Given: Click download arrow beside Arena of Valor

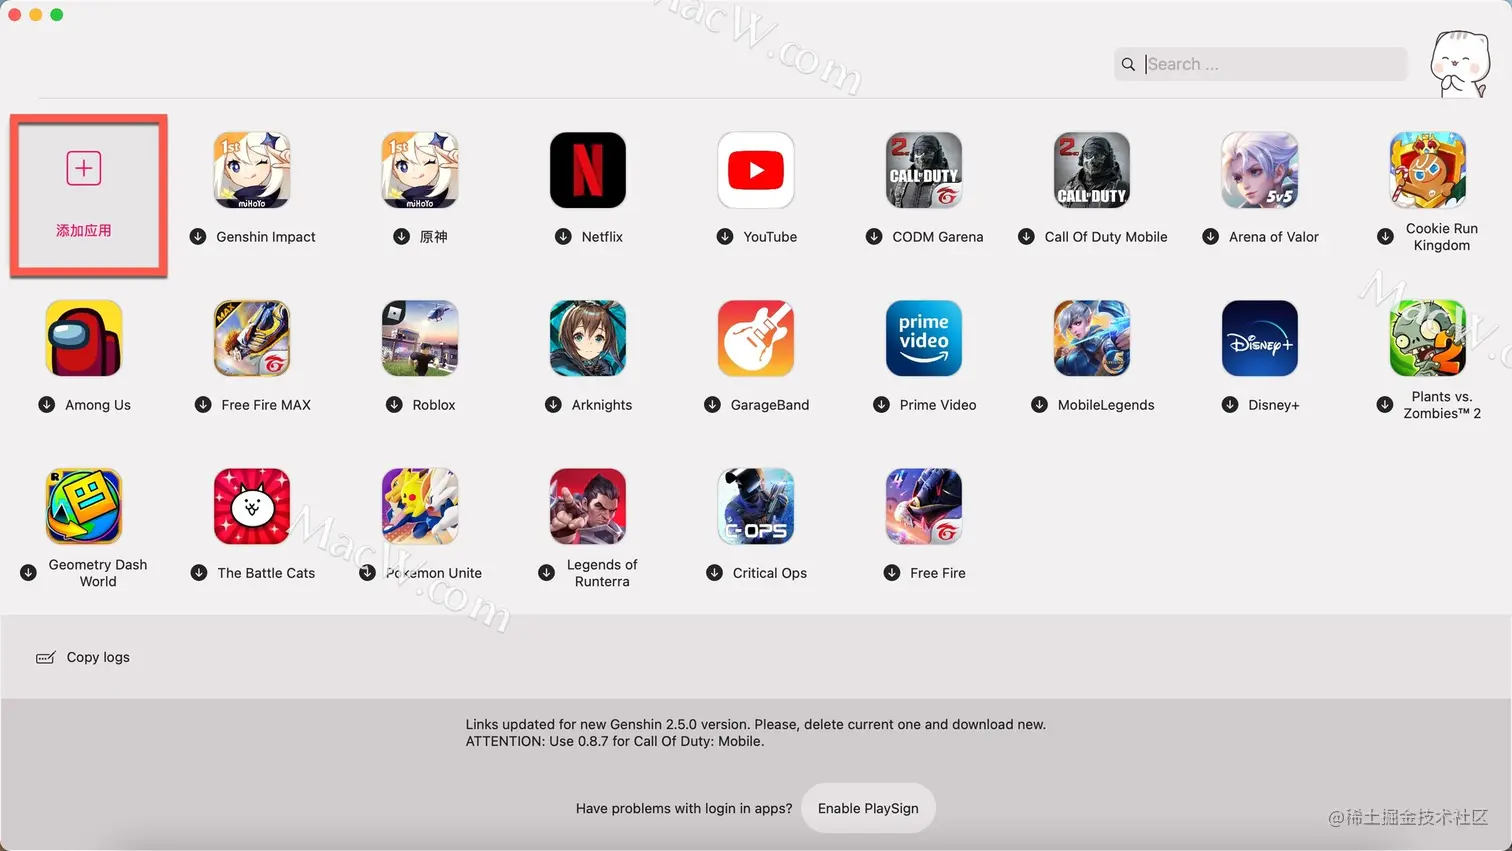Looking at the screenshot, I should click(1210, 237).
